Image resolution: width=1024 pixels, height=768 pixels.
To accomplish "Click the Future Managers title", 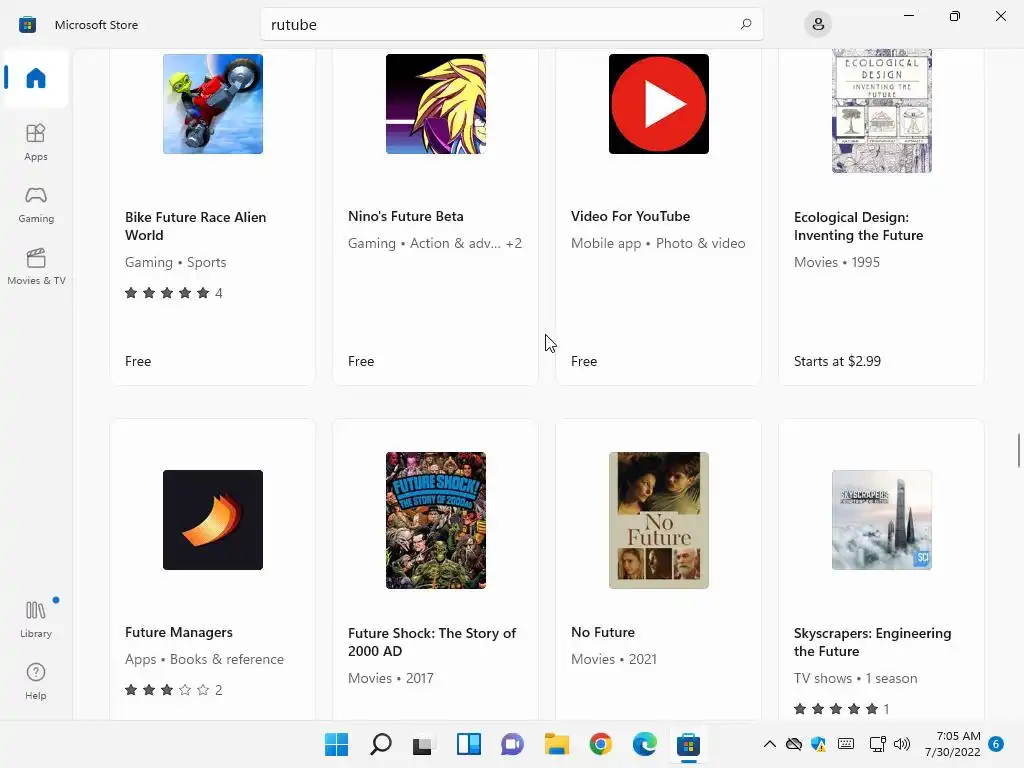I will [x=178, y=632].
